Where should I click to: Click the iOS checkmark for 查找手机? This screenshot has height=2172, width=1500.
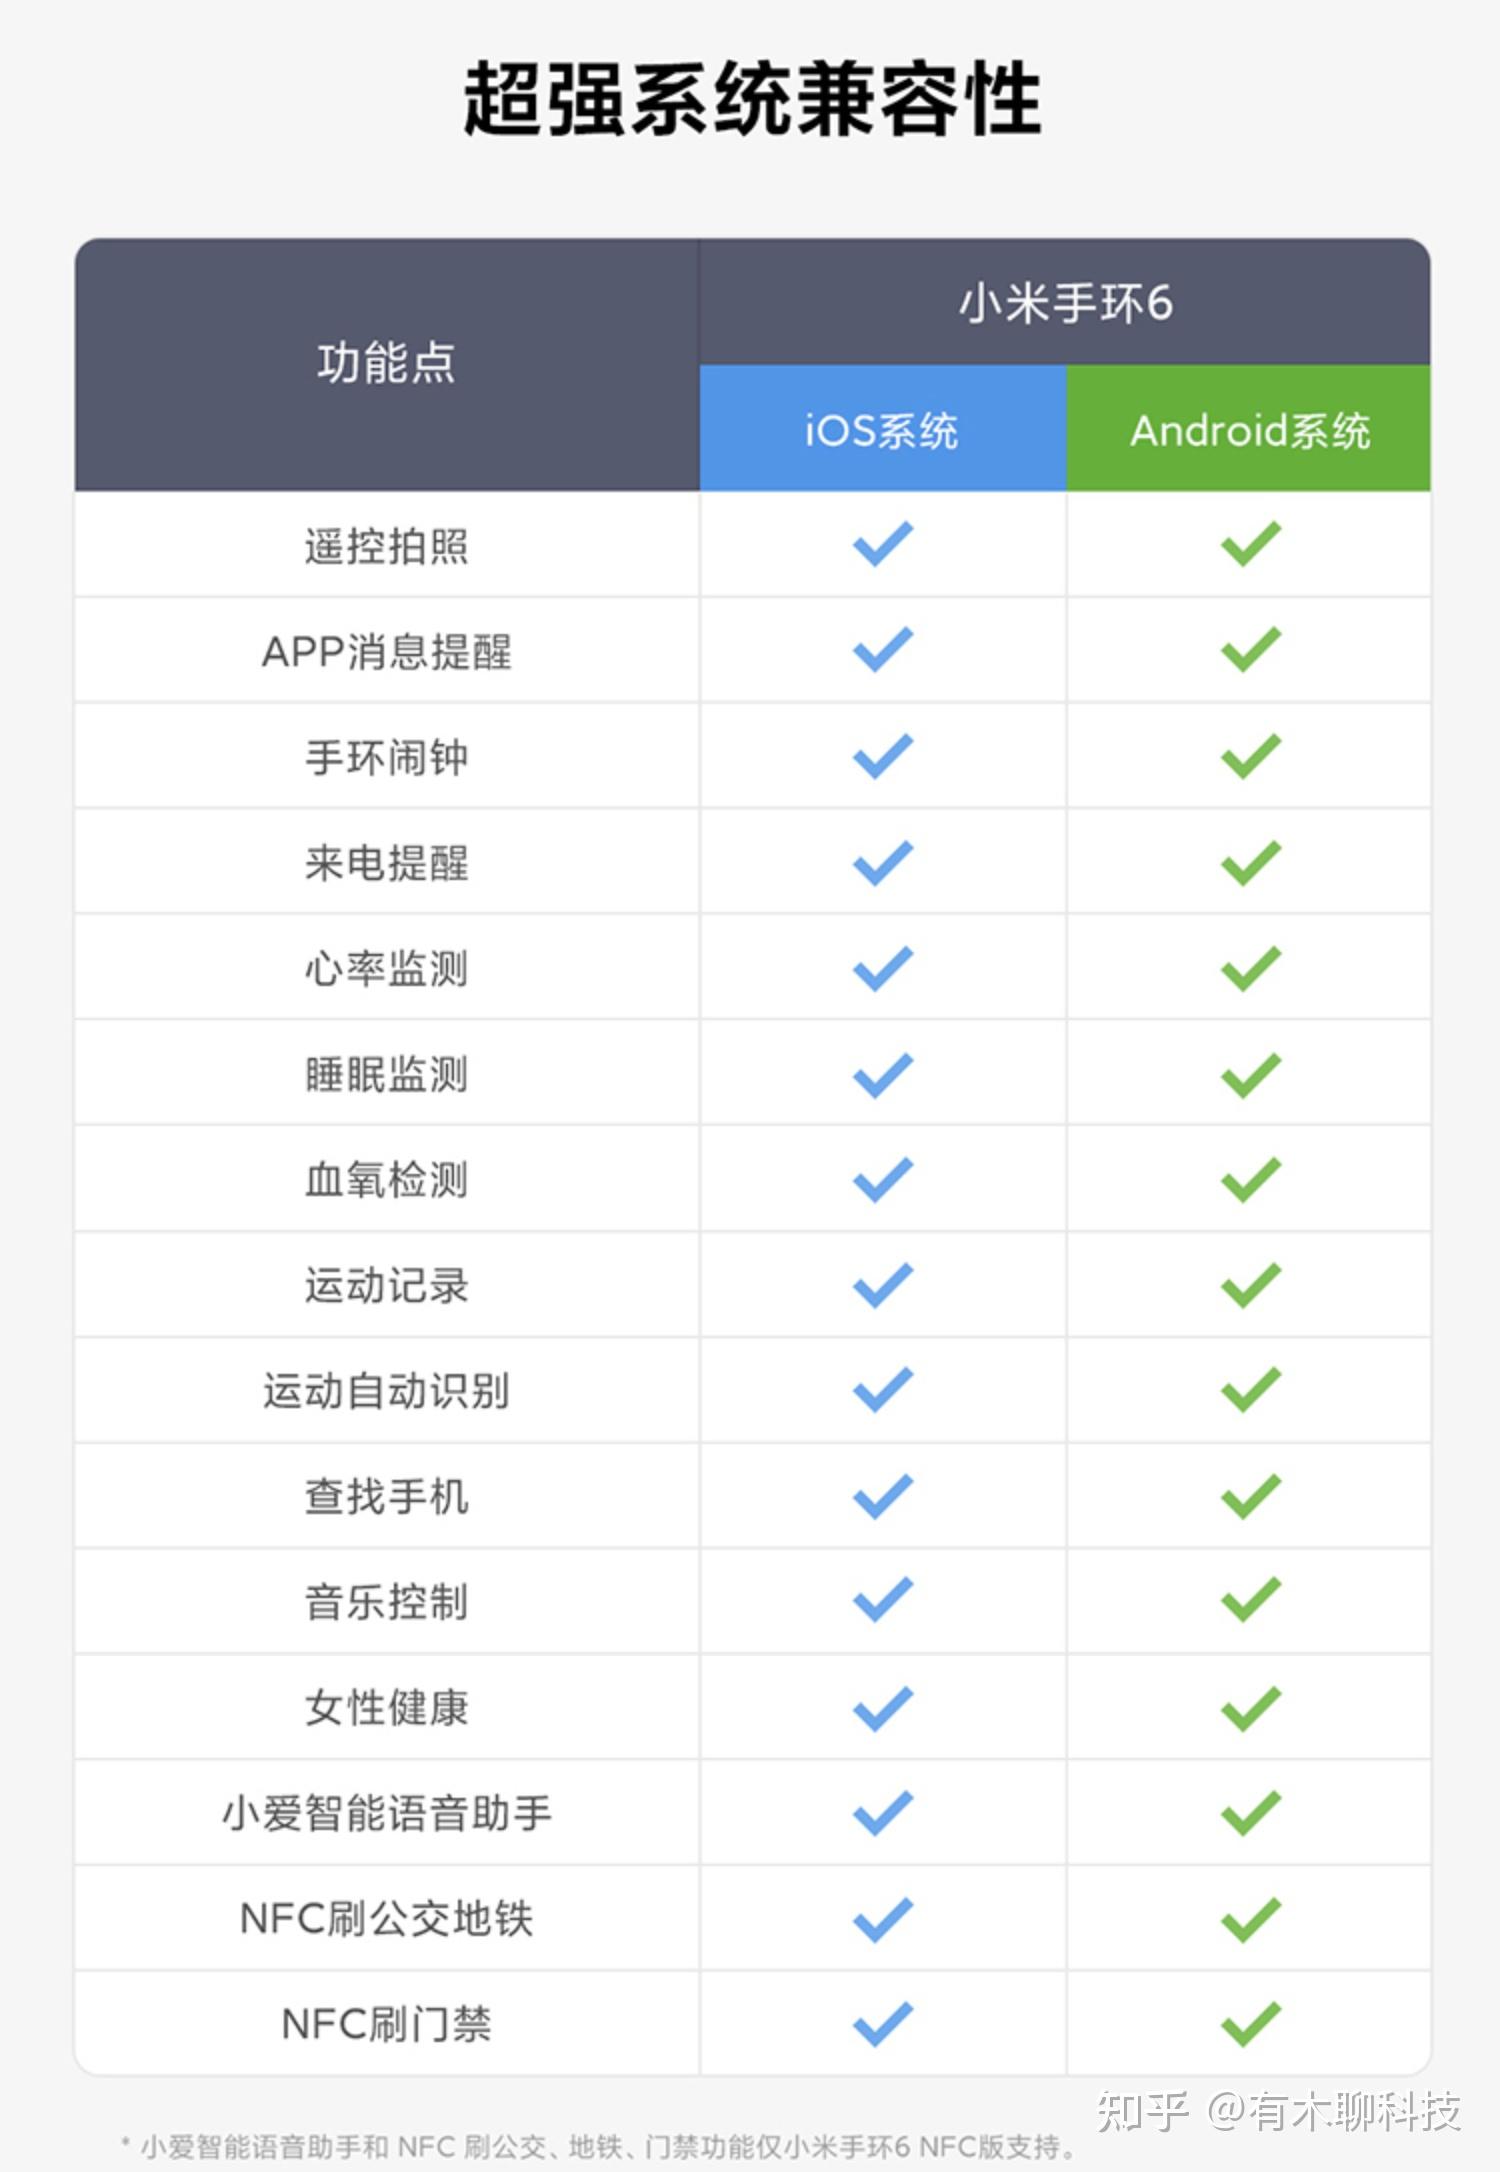(883, 1496)
